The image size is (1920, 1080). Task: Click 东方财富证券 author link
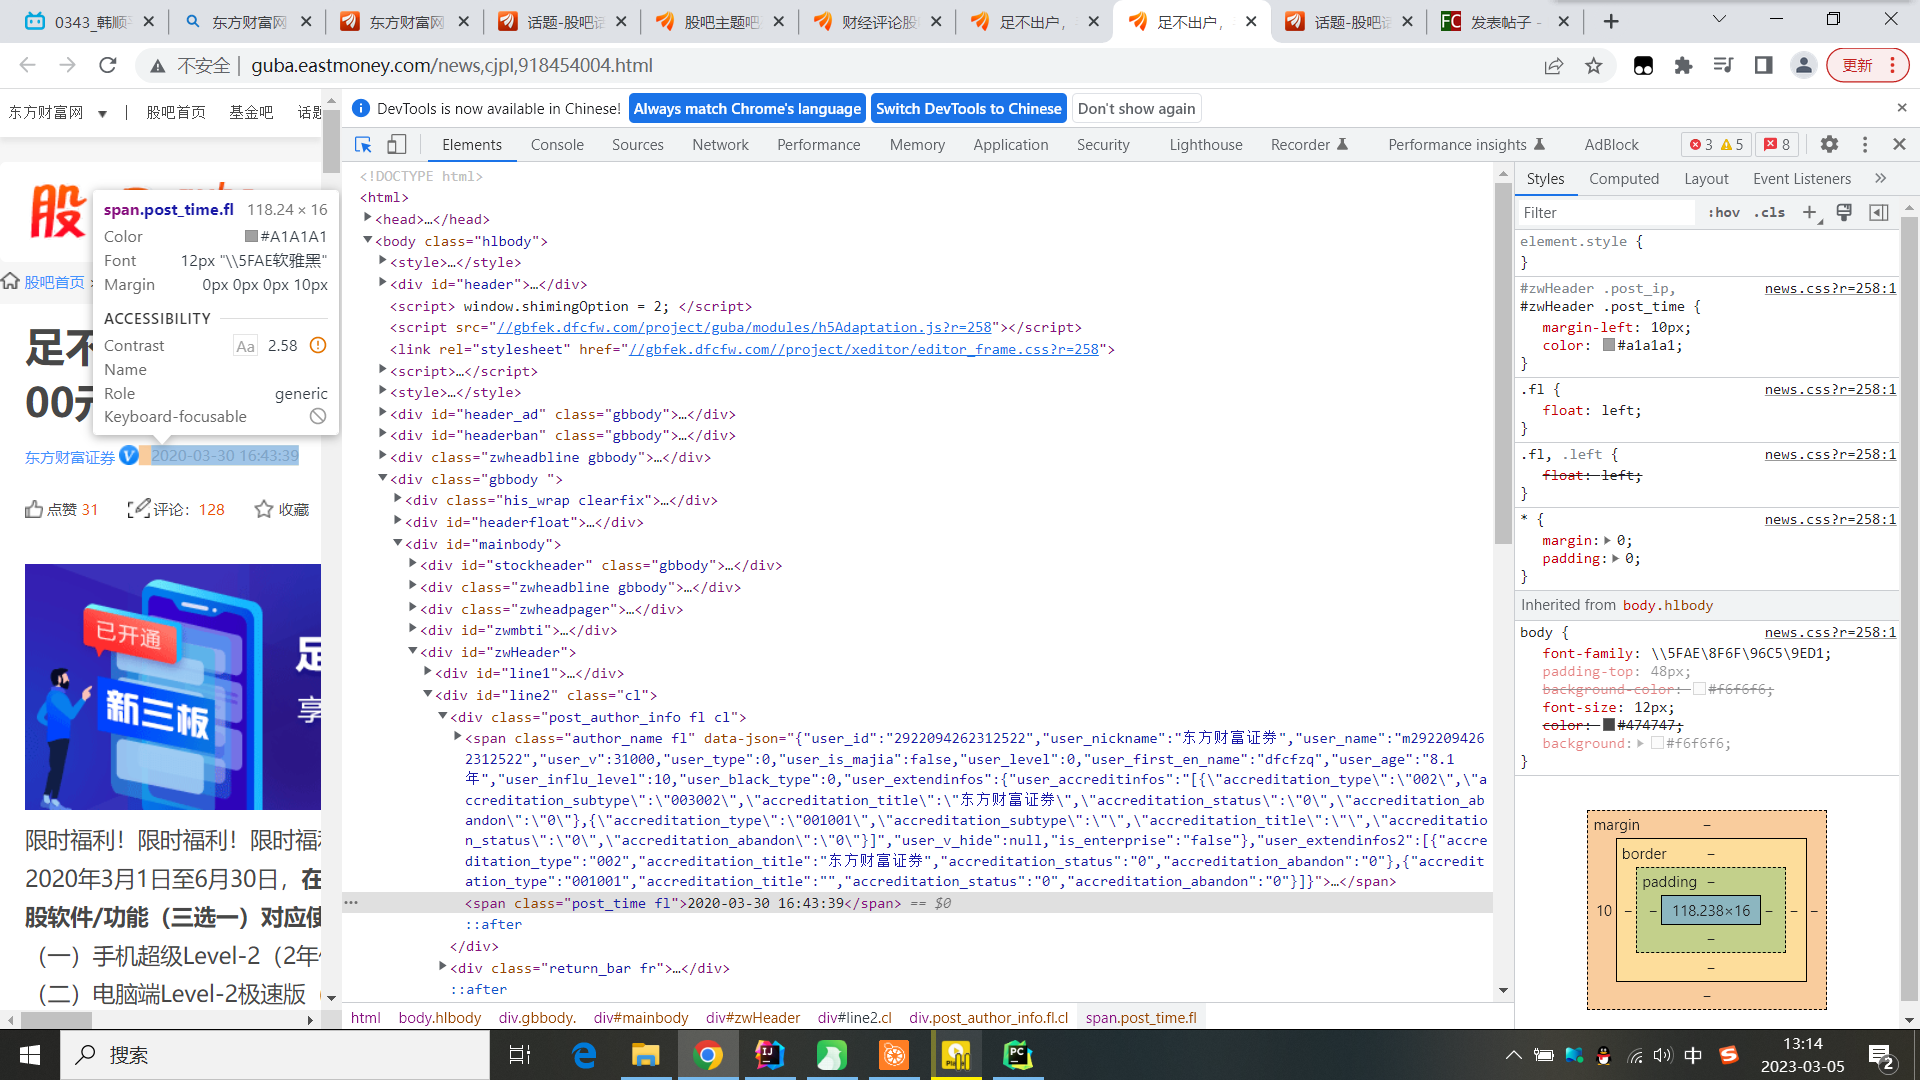[70, 457]
